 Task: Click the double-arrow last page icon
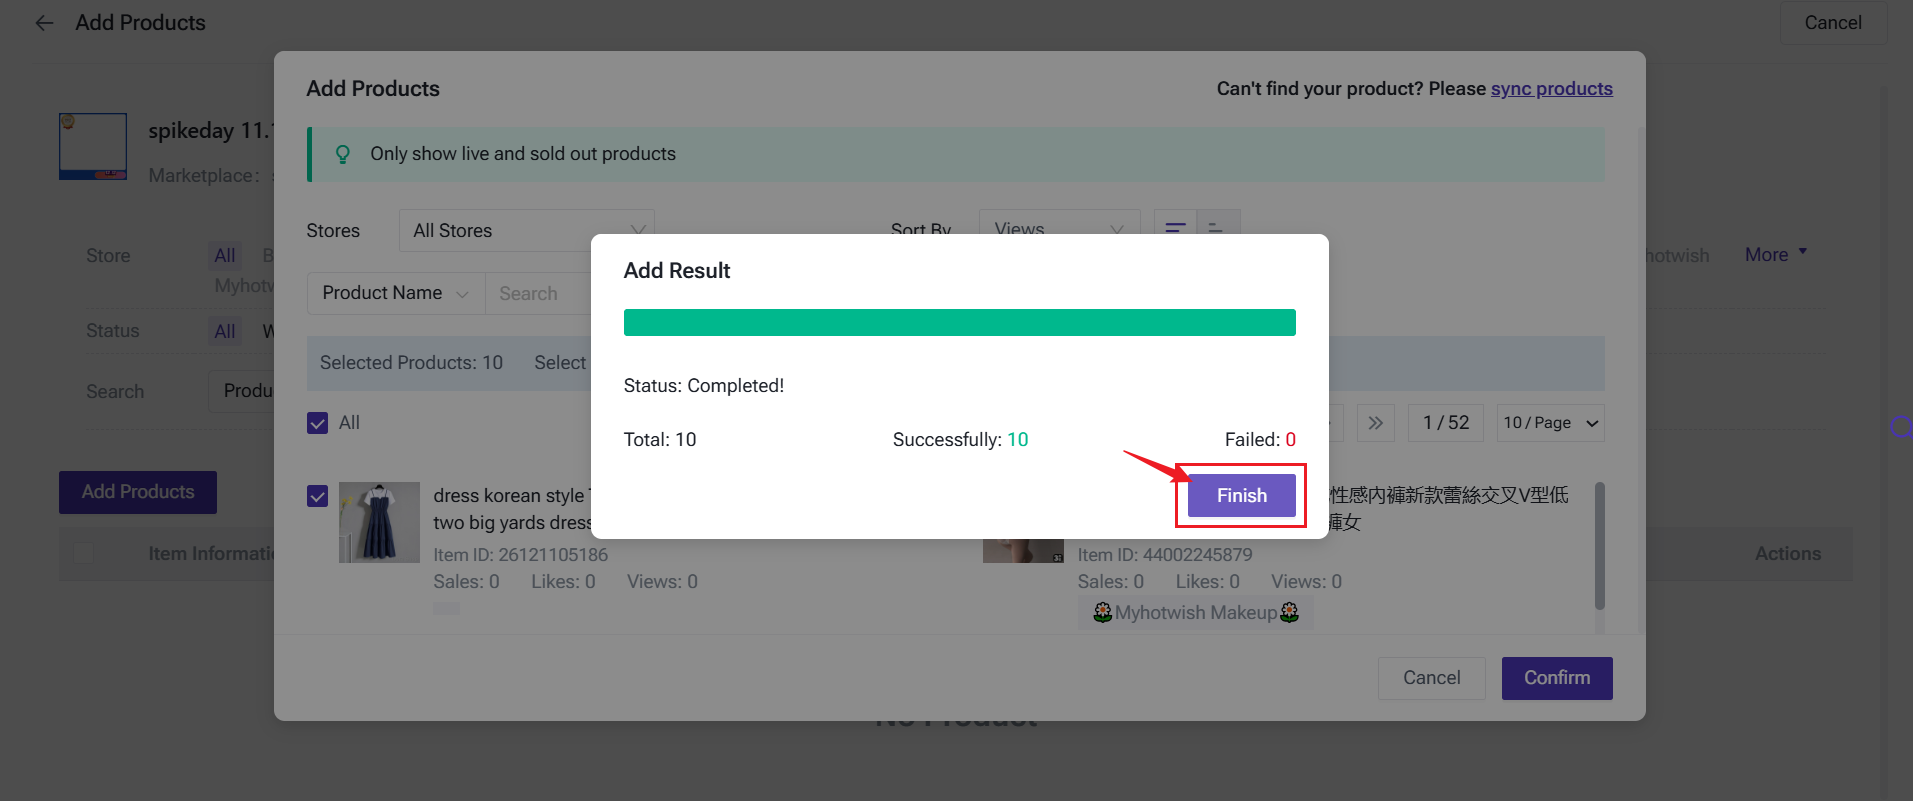[1375, 423]
